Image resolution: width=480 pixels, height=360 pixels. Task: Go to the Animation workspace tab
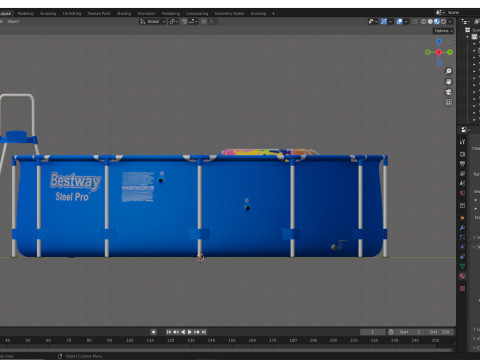[147, 13]
